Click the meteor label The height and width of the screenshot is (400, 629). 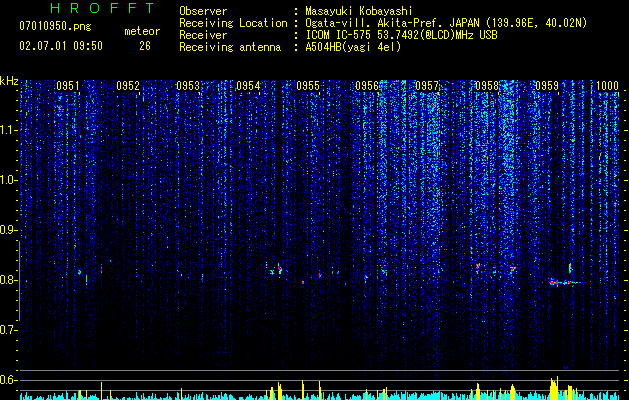(142, 31)
